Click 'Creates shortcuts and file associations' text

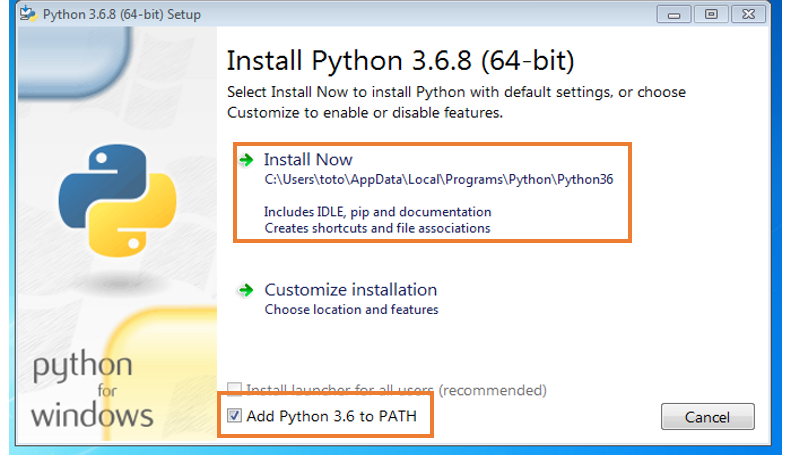click(x=377, y=228)
